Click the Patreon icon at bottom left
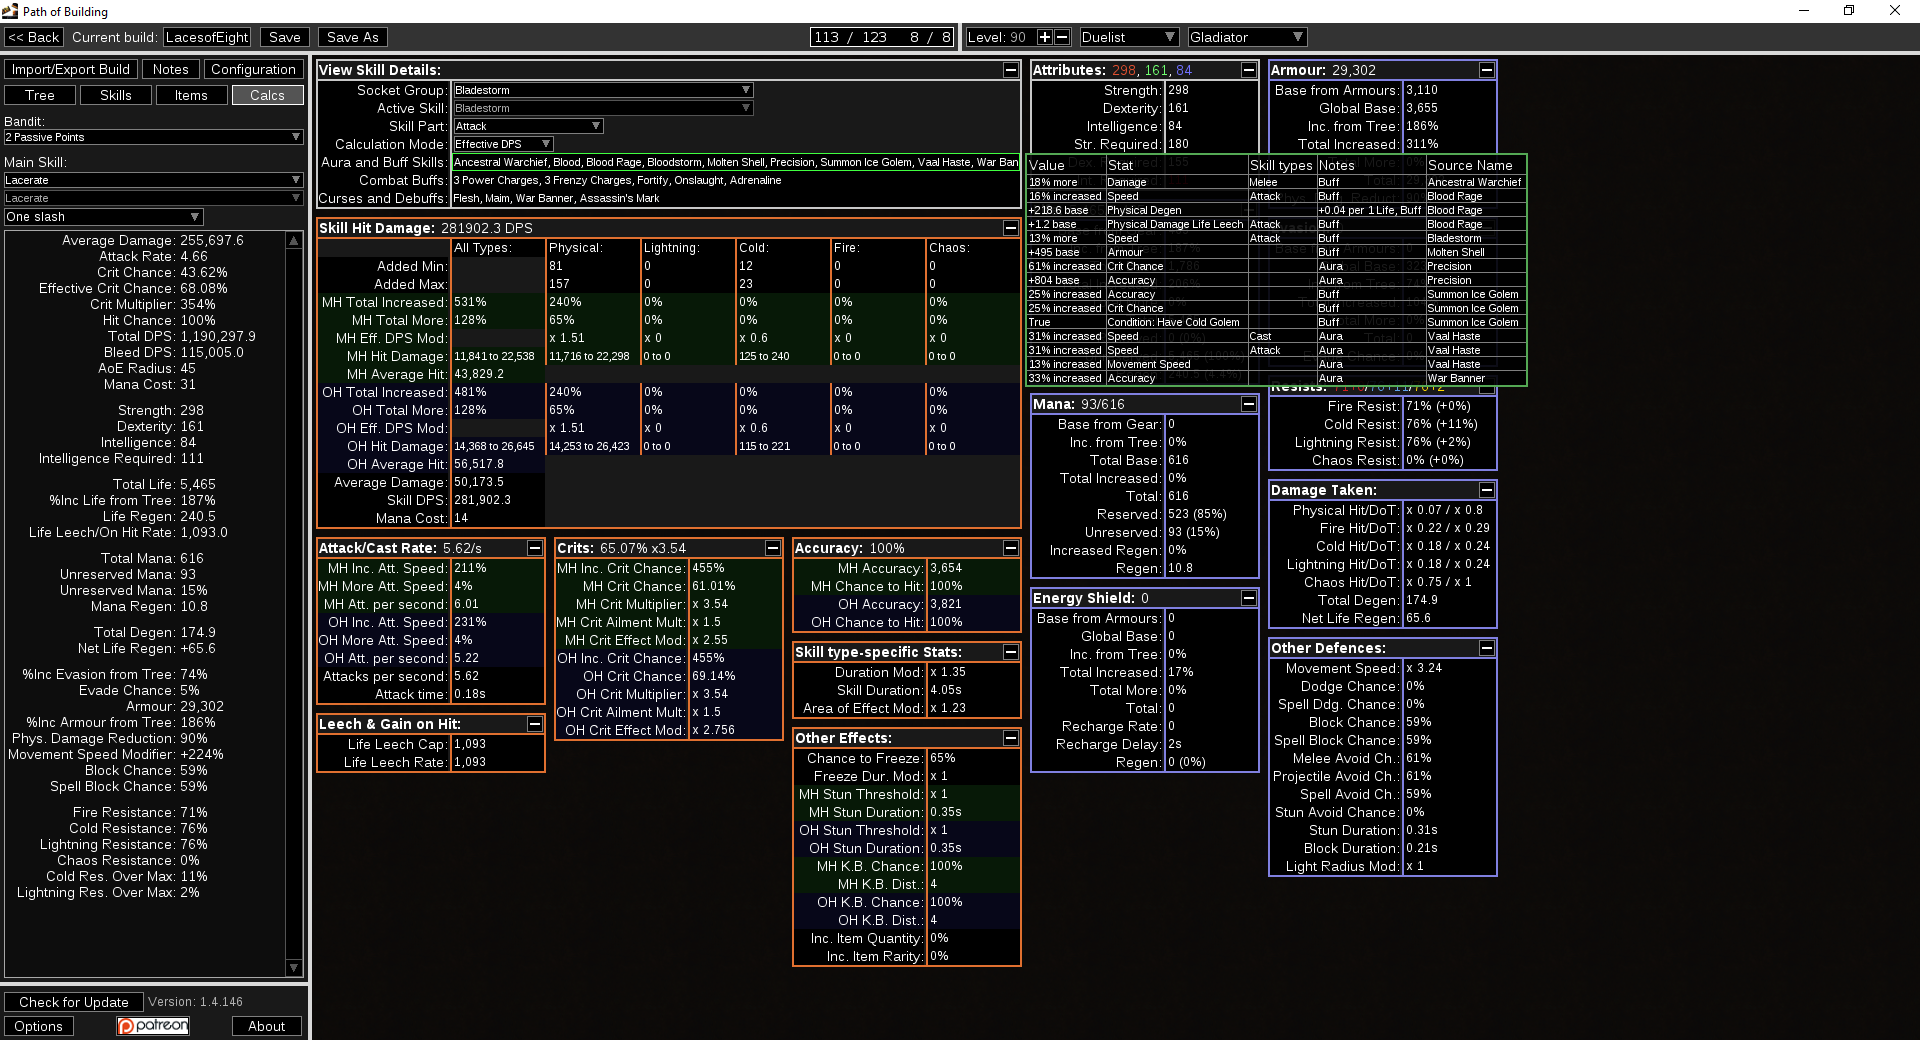This screenshot has width=1920, height=1040. (152, 1025)
